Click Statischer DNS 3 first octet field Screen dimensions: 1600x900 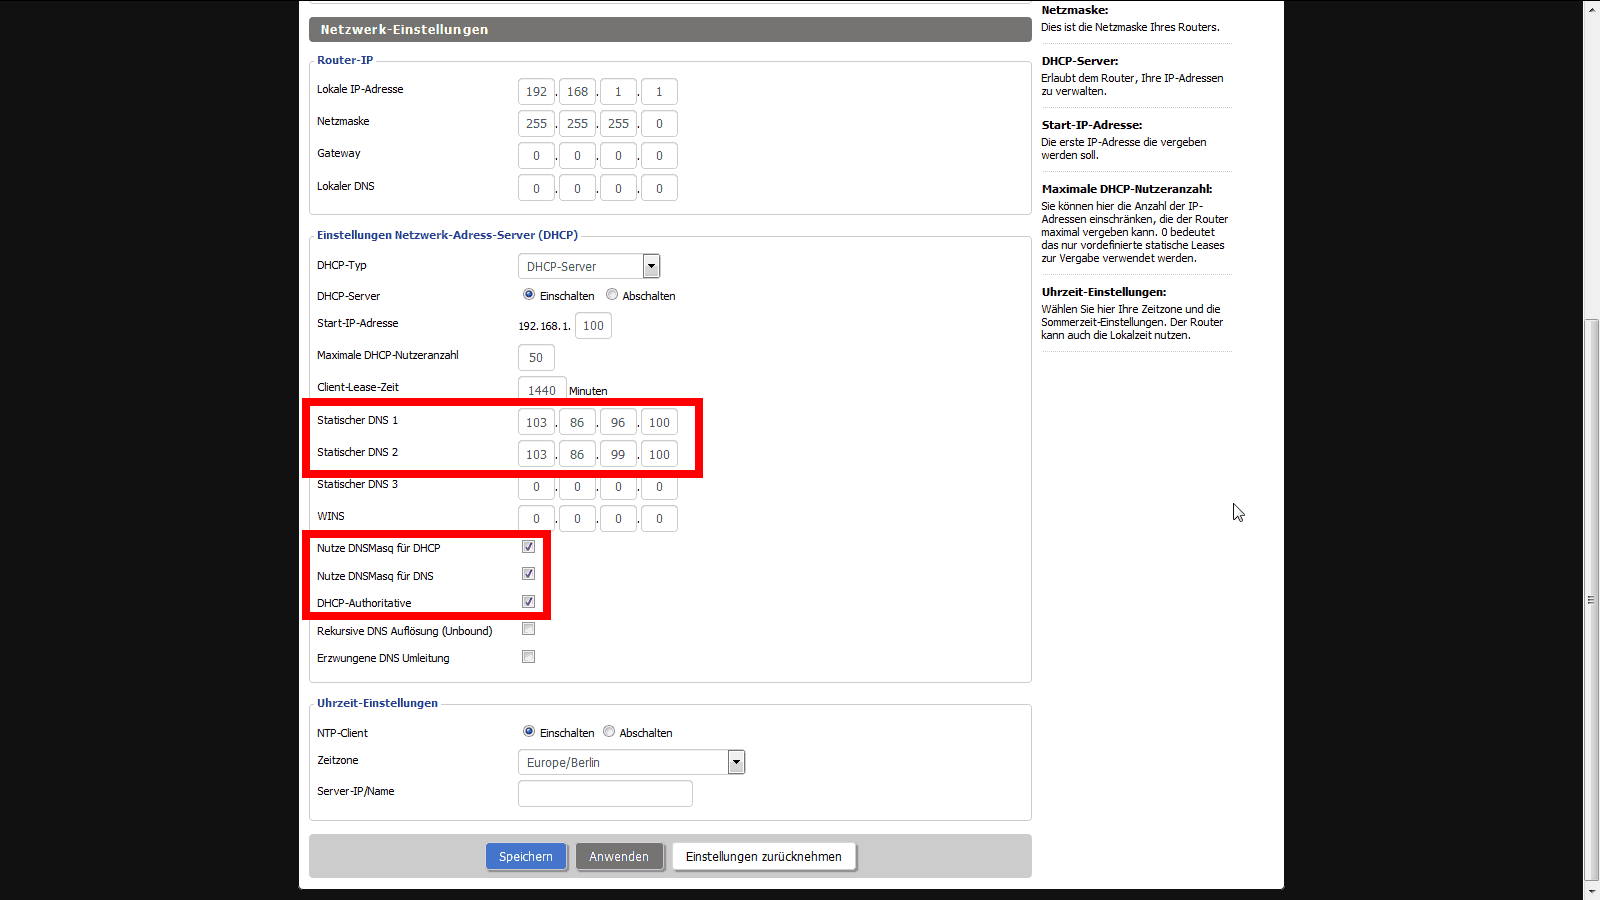coord(536,487)
